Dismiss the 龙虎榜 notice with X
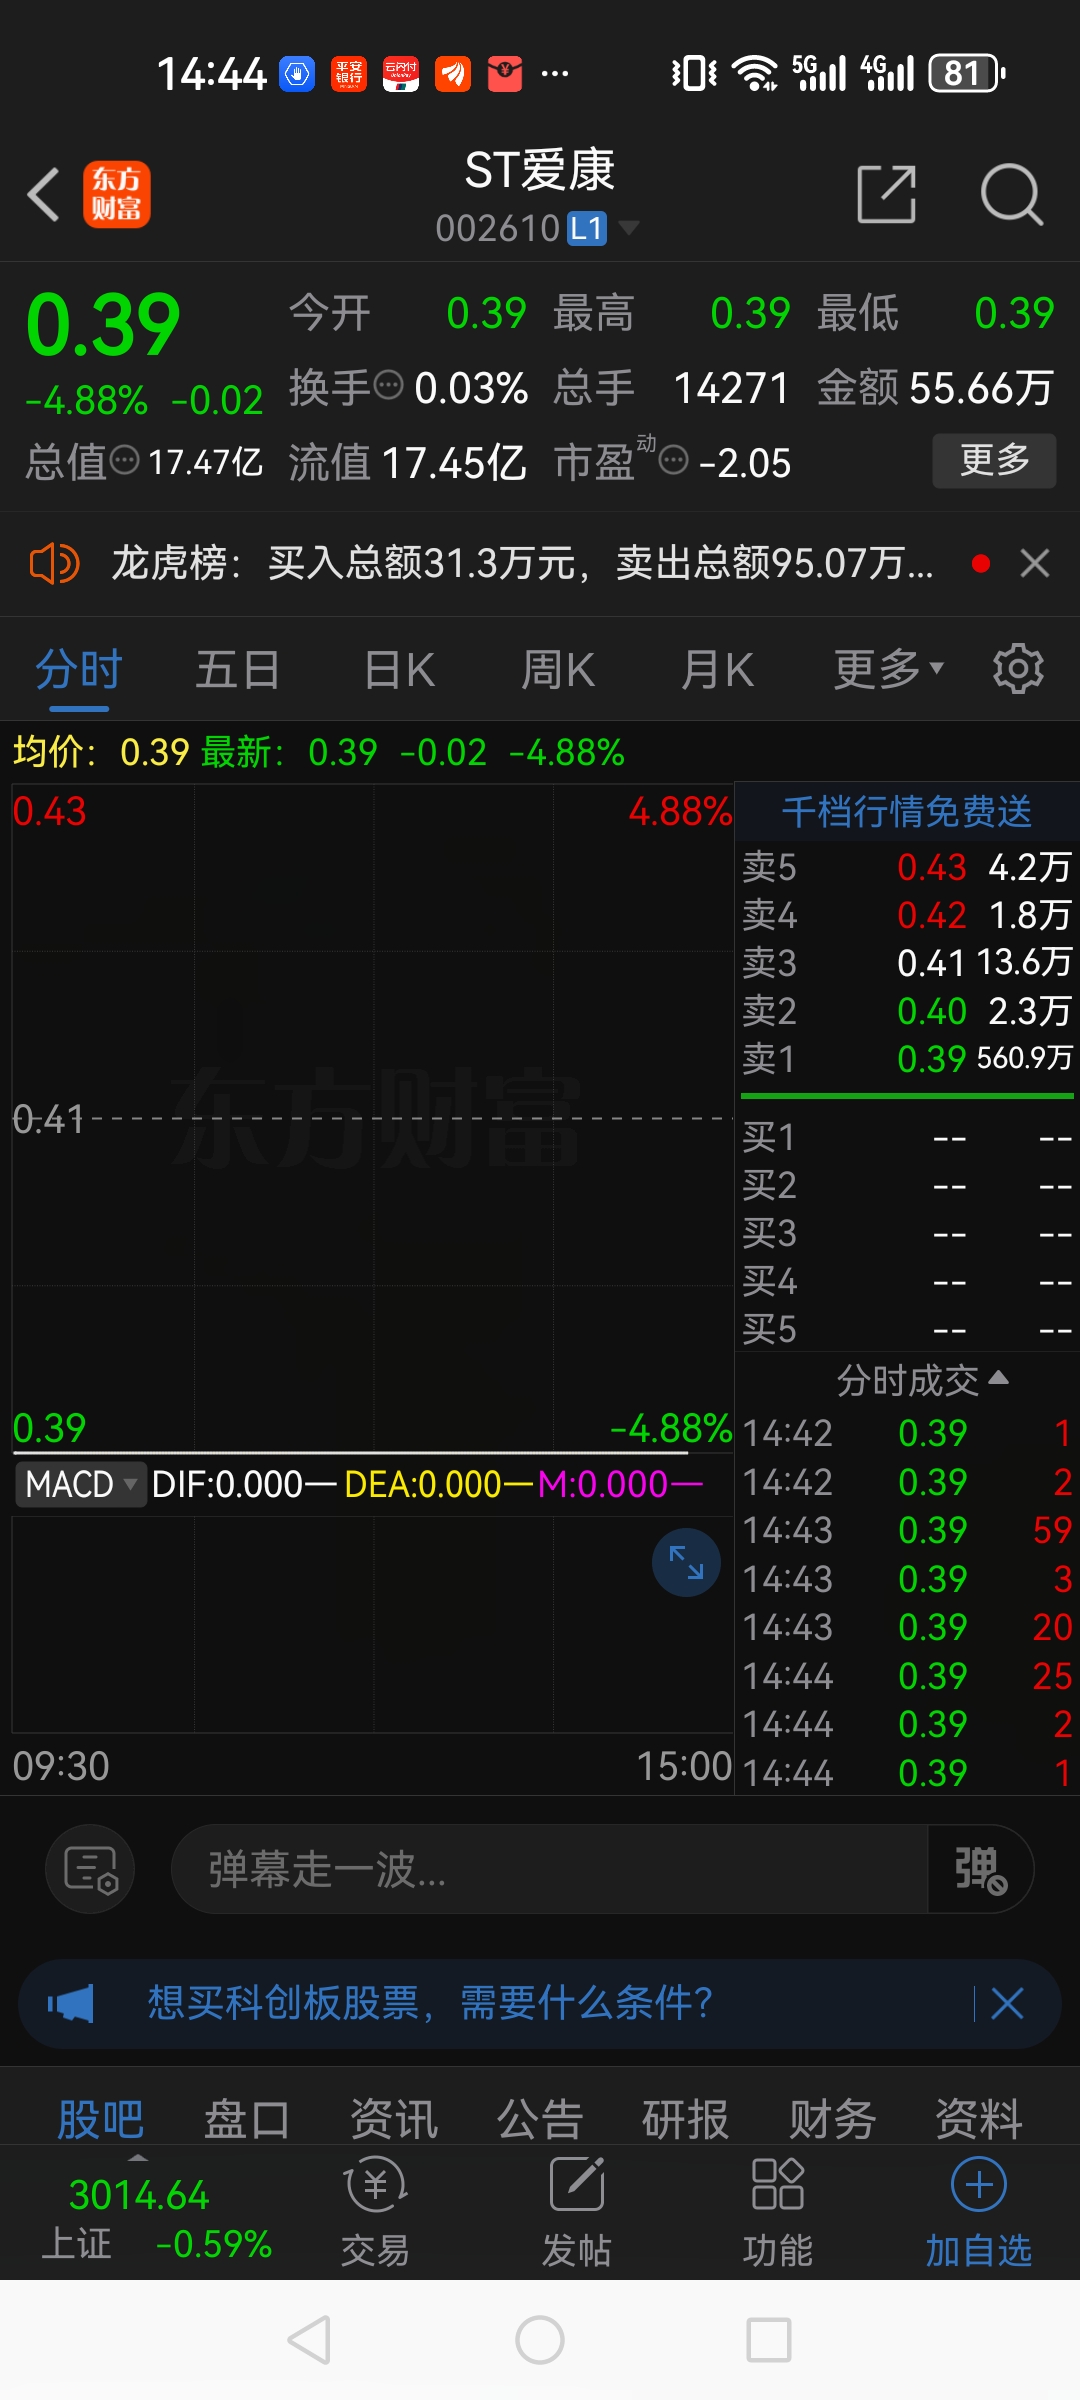This screenshot has height=2400, width=1080. tap(1035, 564)
